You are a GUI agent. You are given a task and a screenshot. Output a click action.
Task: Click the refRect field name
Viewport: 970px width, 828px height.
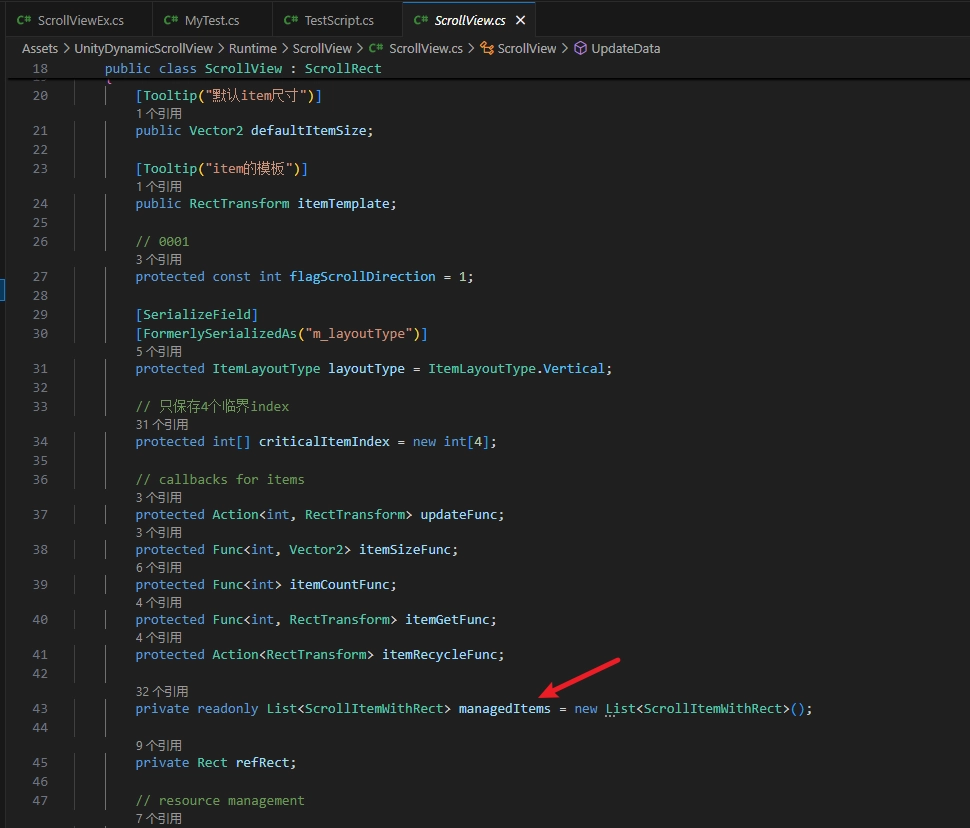[x=262, y=763]
